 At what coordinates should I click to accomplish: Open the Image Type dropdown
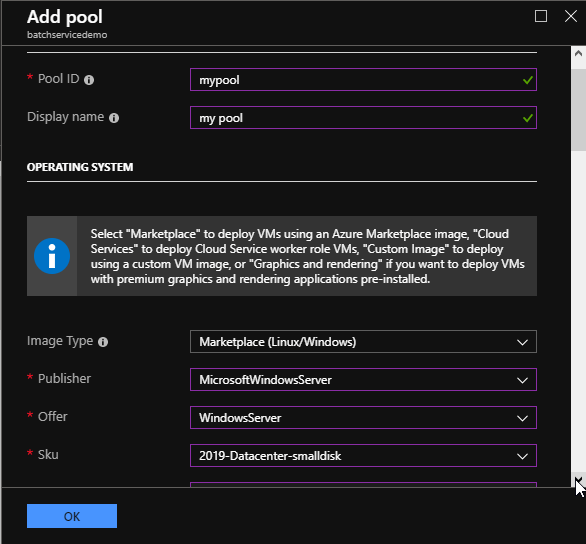363,341
